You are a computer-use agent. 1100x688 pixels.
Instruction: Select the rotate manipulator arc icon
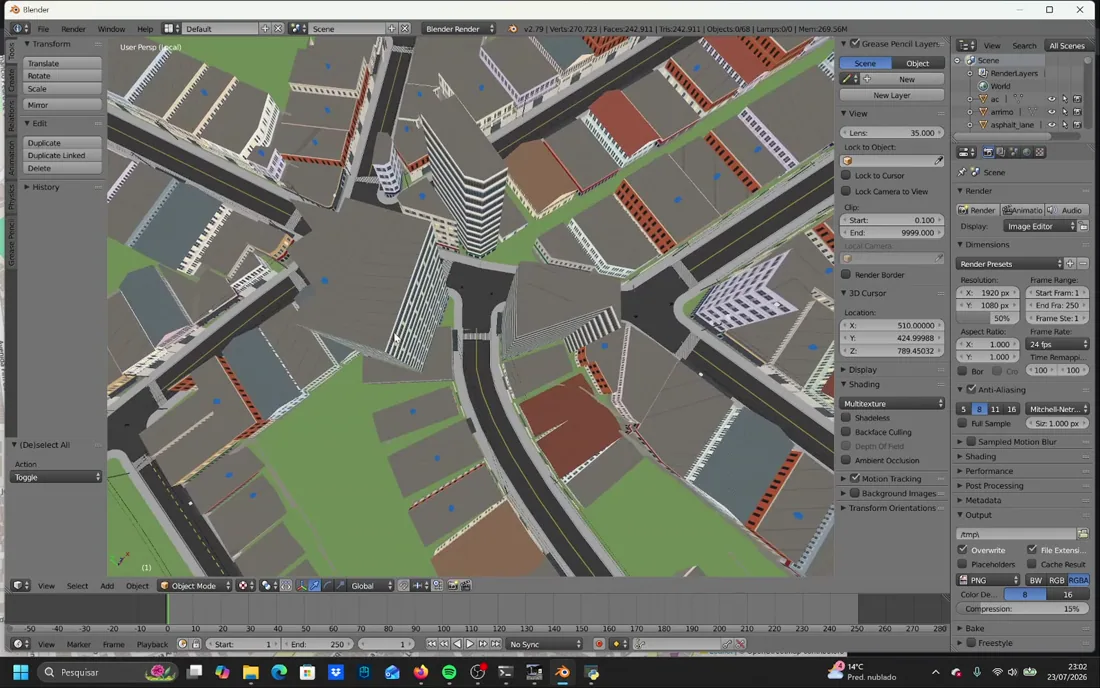[328, 586]
